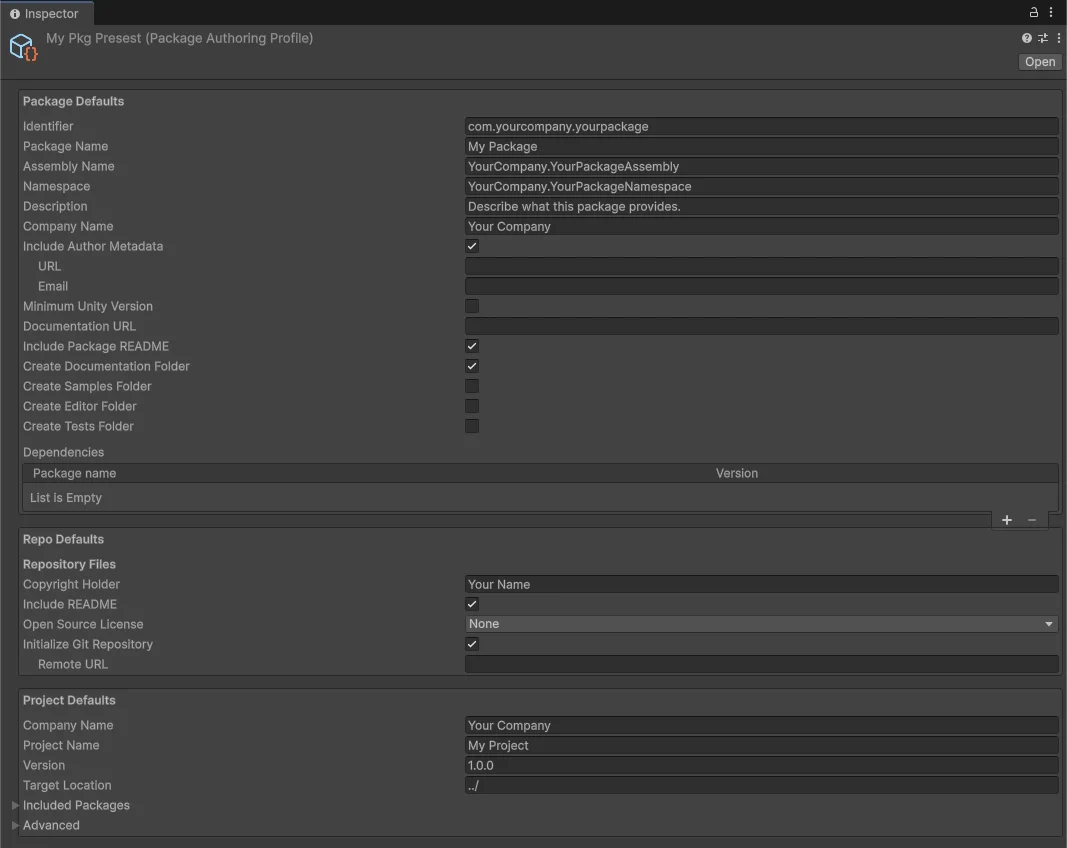This screenshot has width=1067, height=848.
Task: Click the Package Authoring Profile asset icon
Action: click(23, 47)
